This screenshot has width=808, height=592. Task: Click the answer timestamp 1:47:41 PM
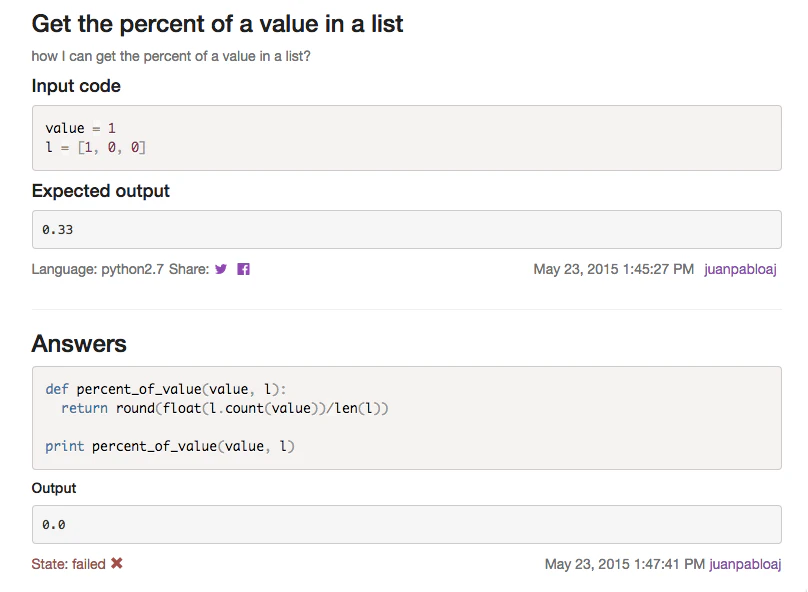pos(624,564)
